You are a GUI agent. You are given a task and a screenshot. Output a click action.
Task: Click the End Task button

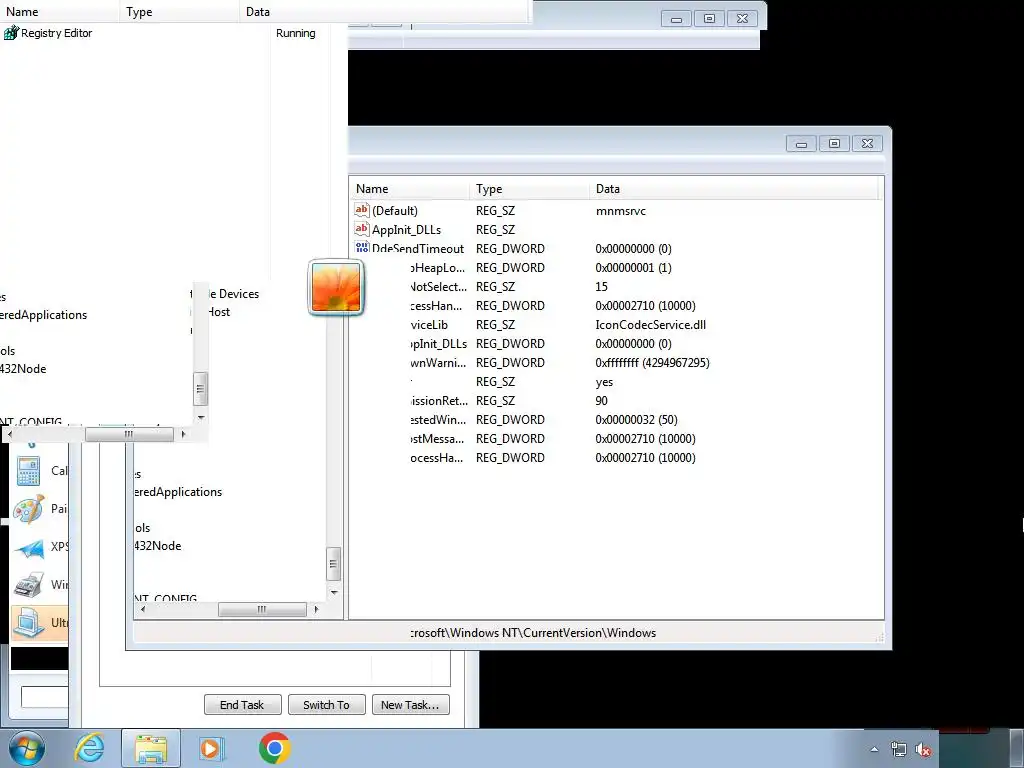tap(242, 705)
